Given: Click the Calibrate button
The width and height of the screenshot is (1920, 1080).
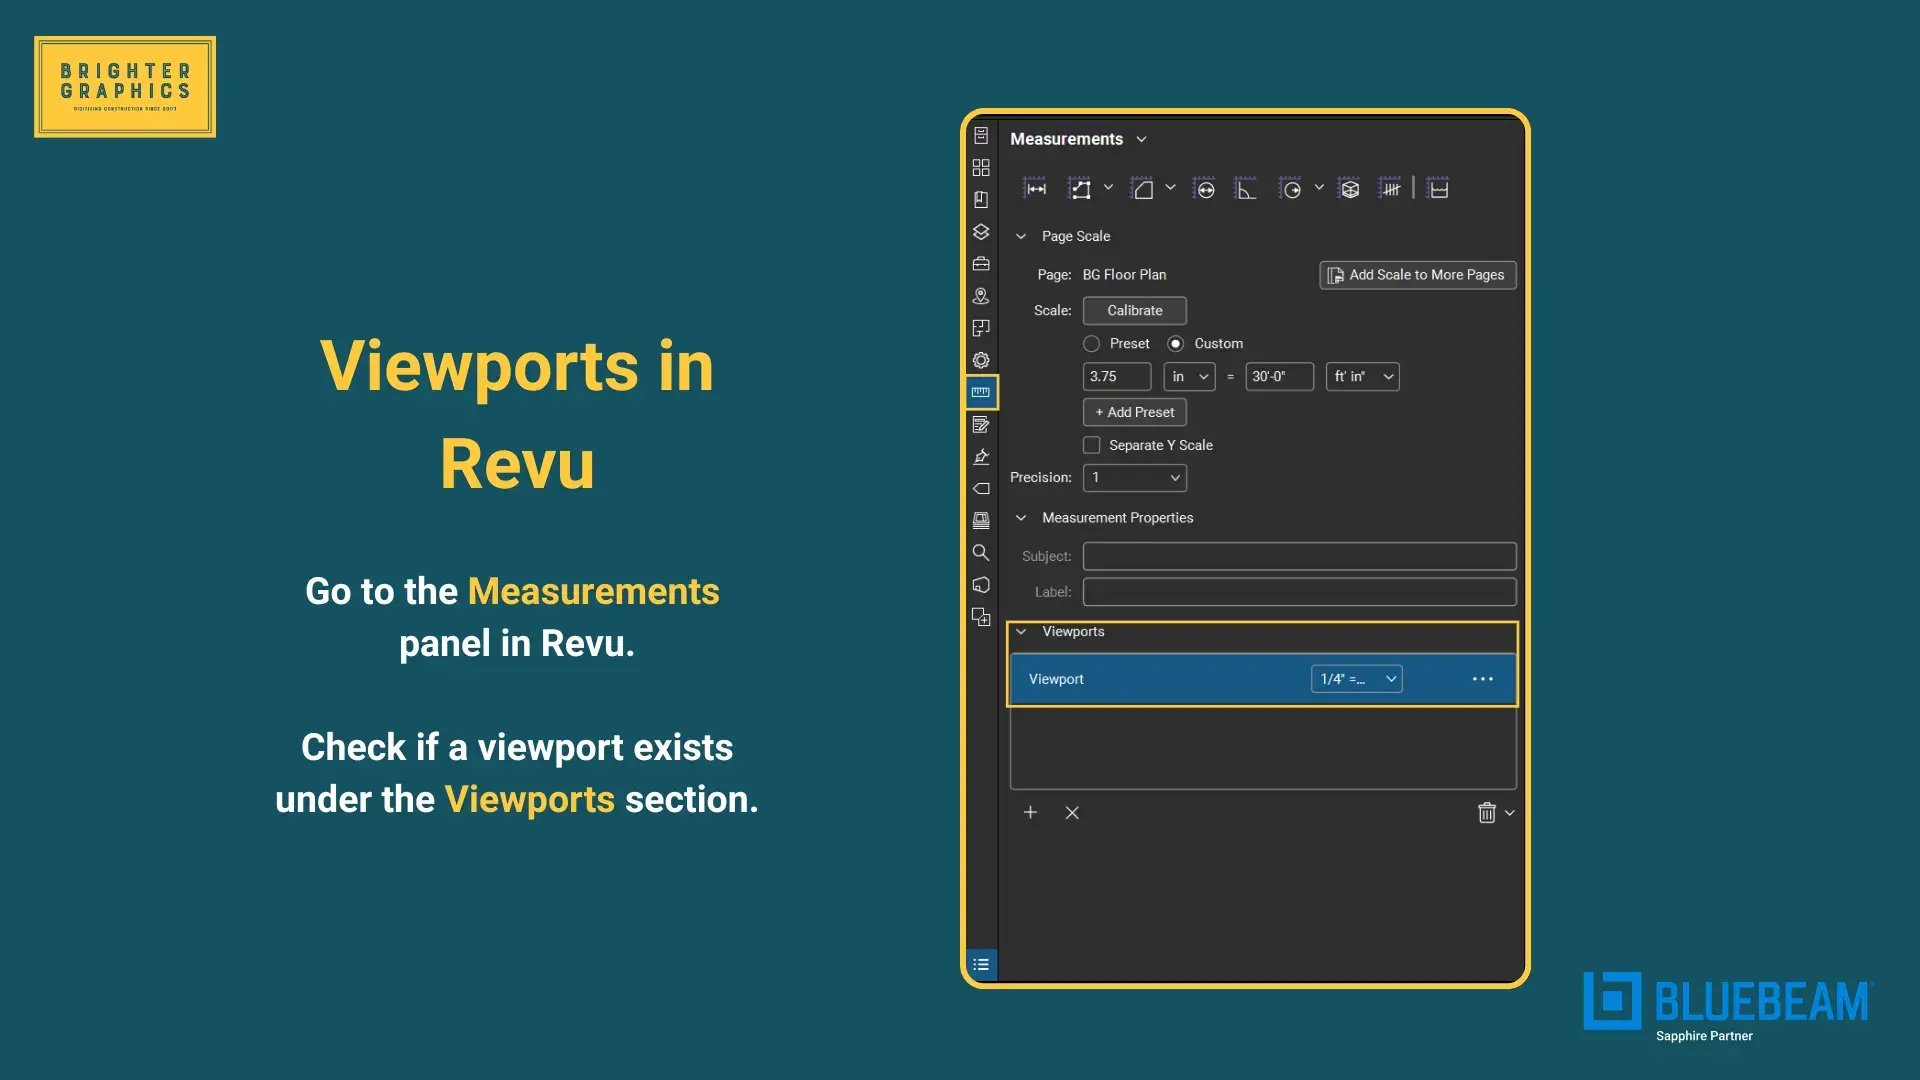Looking at the screenshot, I should tap(1135, 311).
